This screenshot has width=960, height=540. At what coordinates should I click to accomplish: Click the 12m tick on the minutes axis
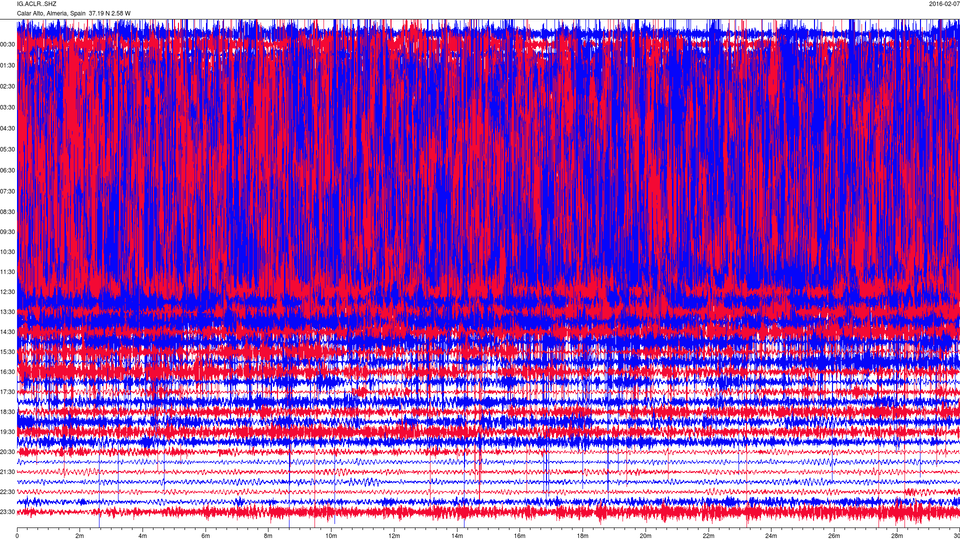394,535
